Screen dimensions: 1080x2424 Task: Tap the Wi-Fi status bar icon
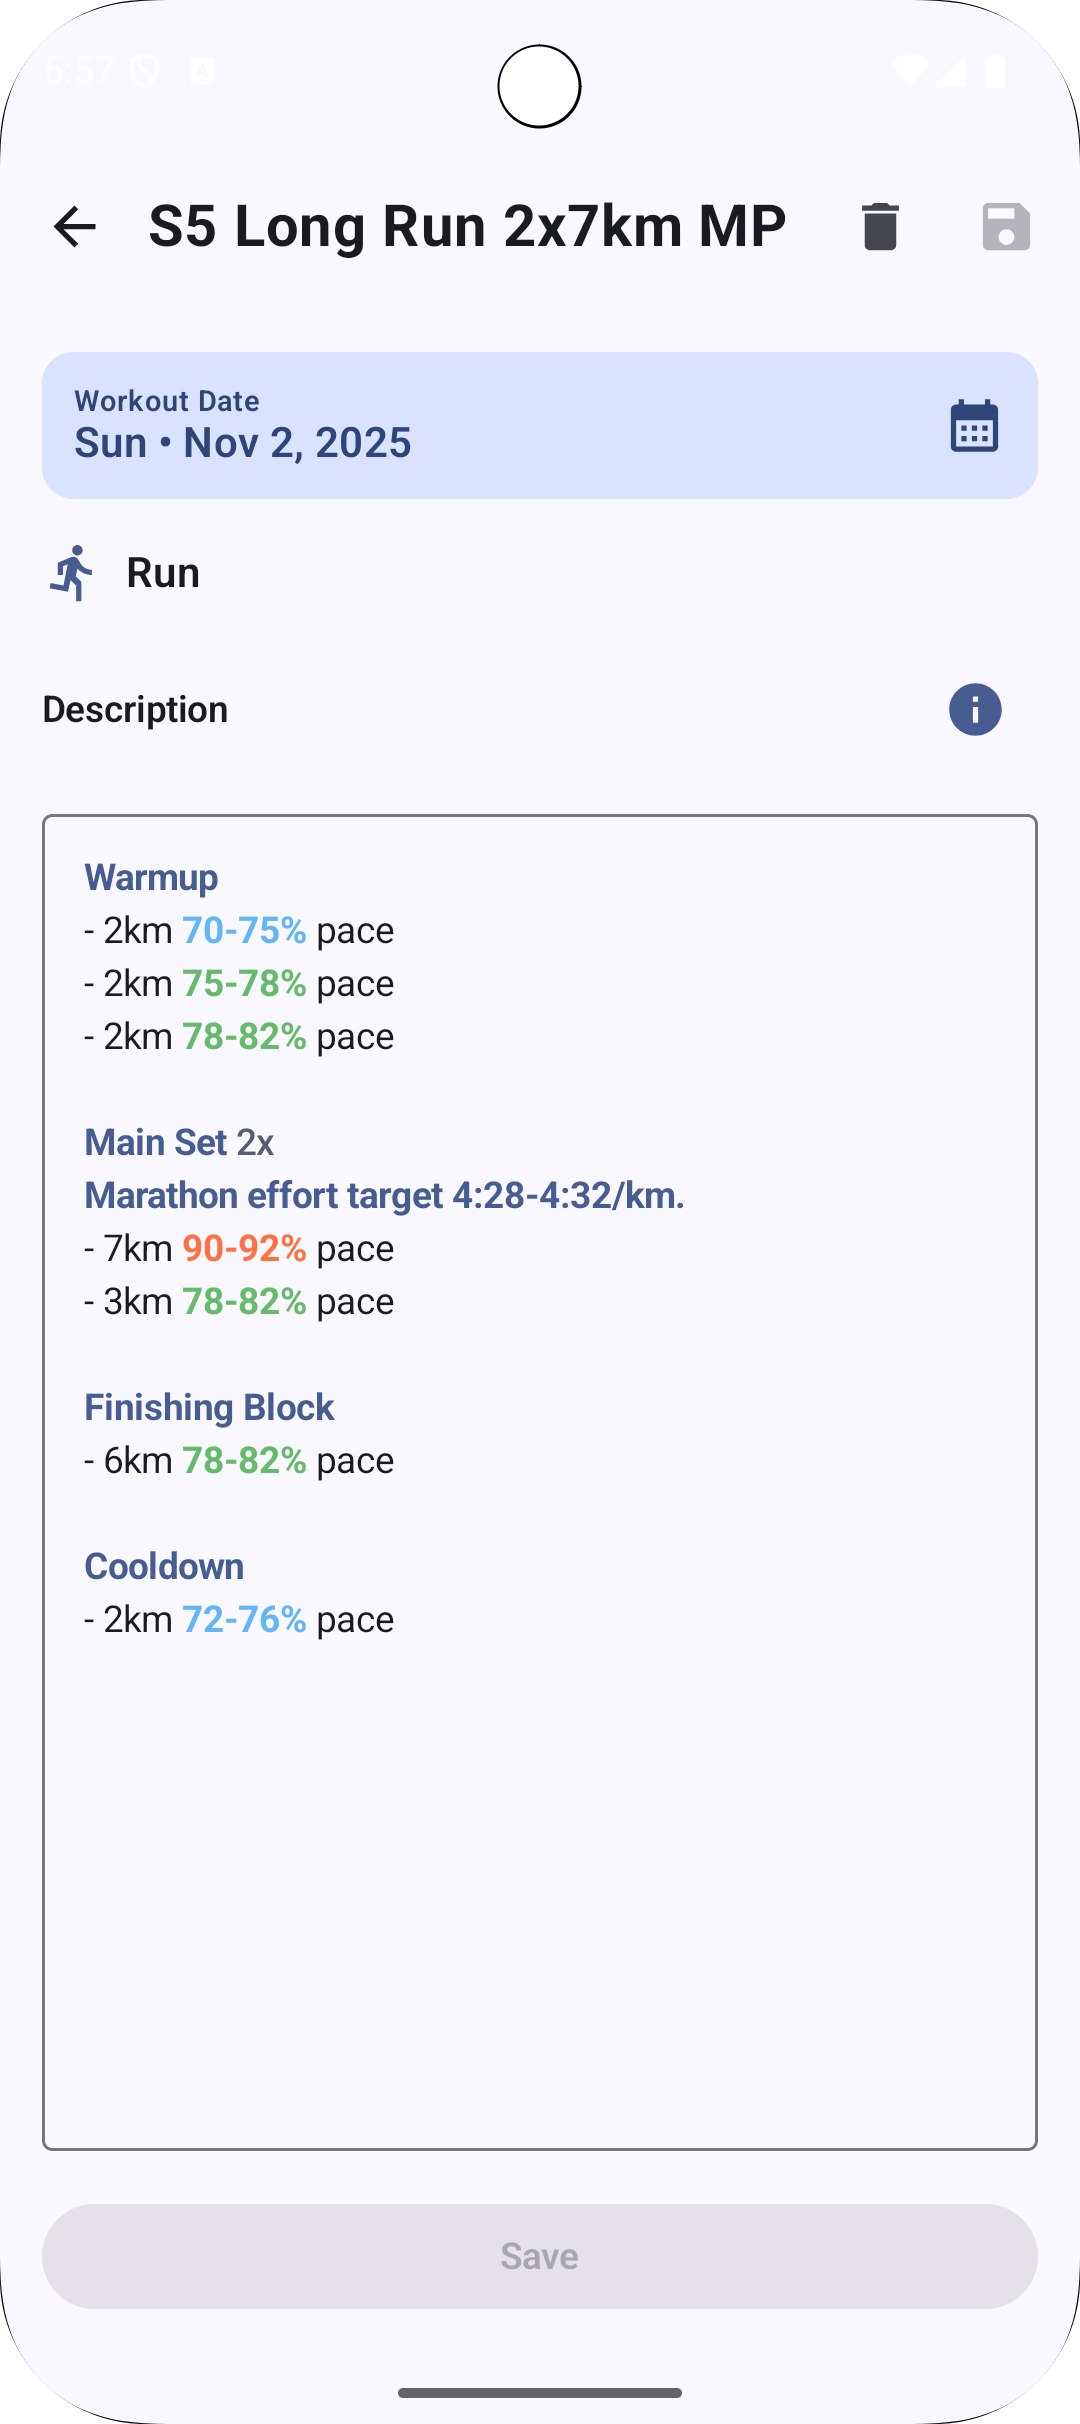point(909,70)
